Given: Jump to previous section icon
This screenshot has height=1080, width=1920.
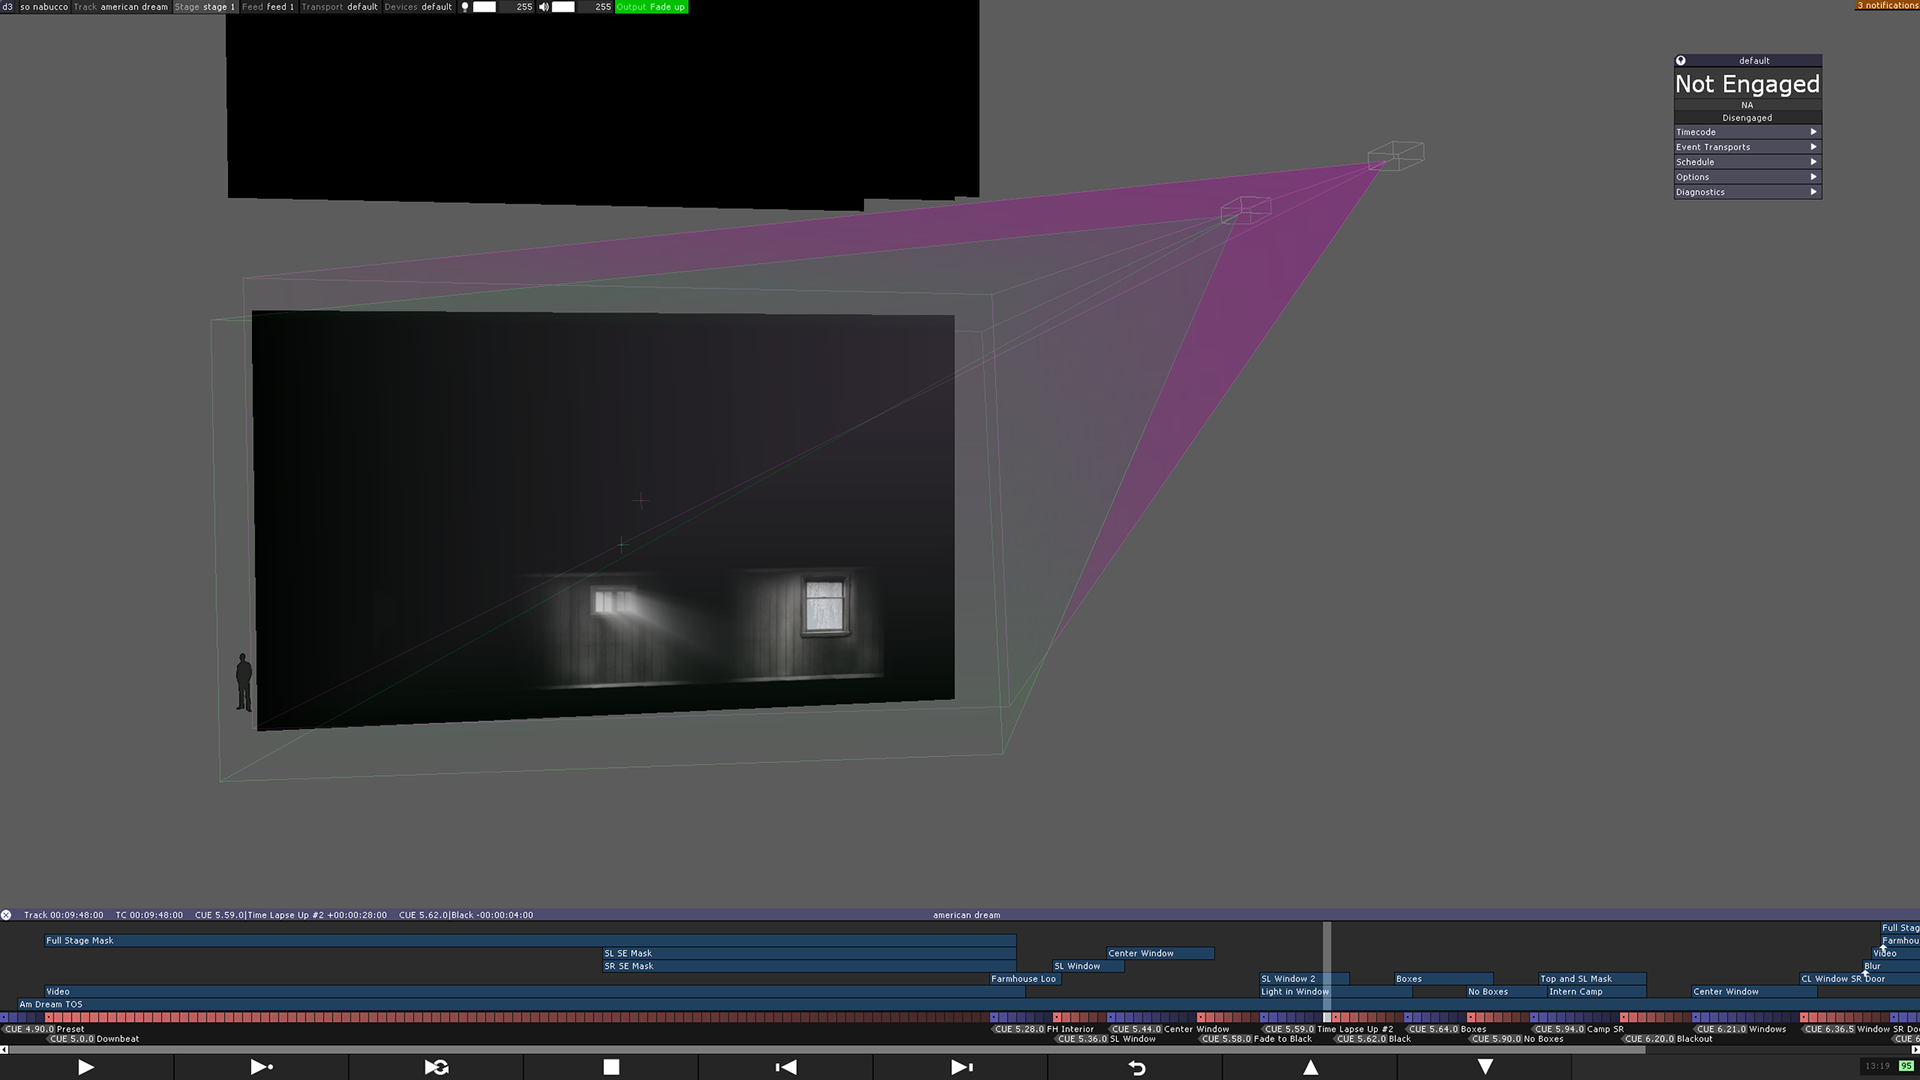Looking at the screenshot, I should tap(786, 1067).
